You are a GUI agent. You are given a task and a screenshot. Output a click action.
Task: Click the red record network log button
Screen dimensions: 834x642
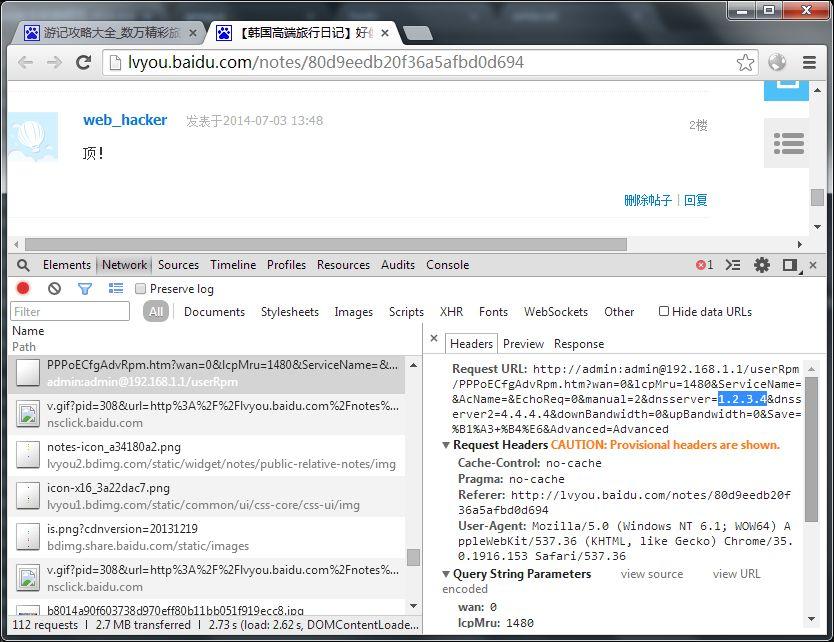[23, 288]
